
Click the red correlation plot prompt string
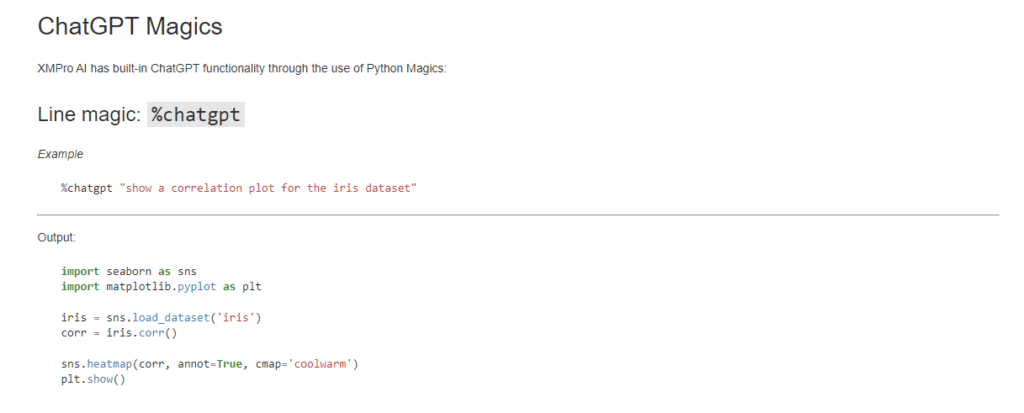(x=268, y=188)
